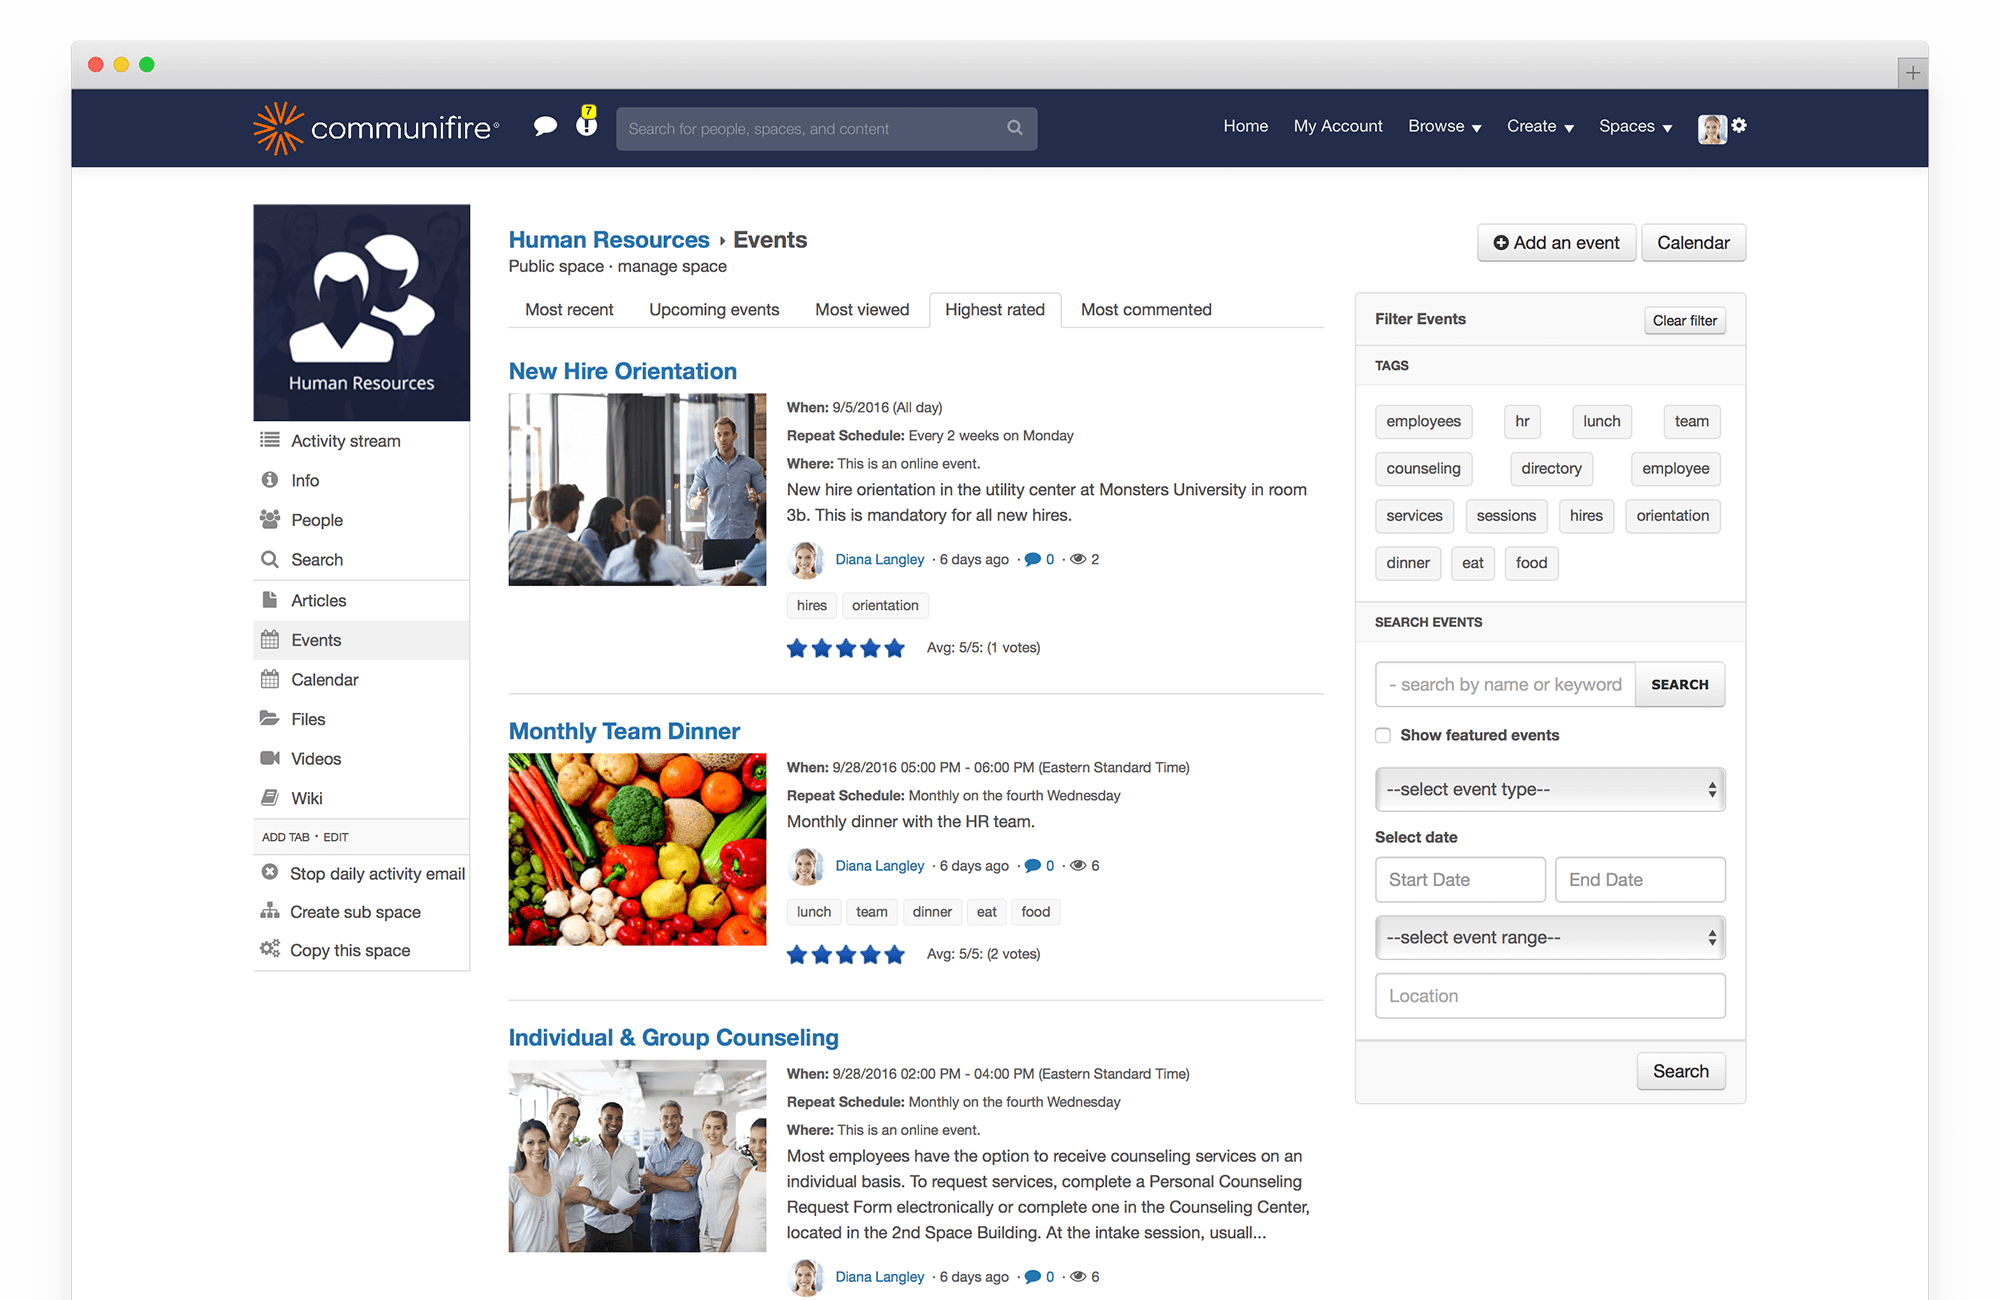This screenshot has height=1300, width=2000.
Task: Open the select event type dropdown
Action: point(1549,789)
